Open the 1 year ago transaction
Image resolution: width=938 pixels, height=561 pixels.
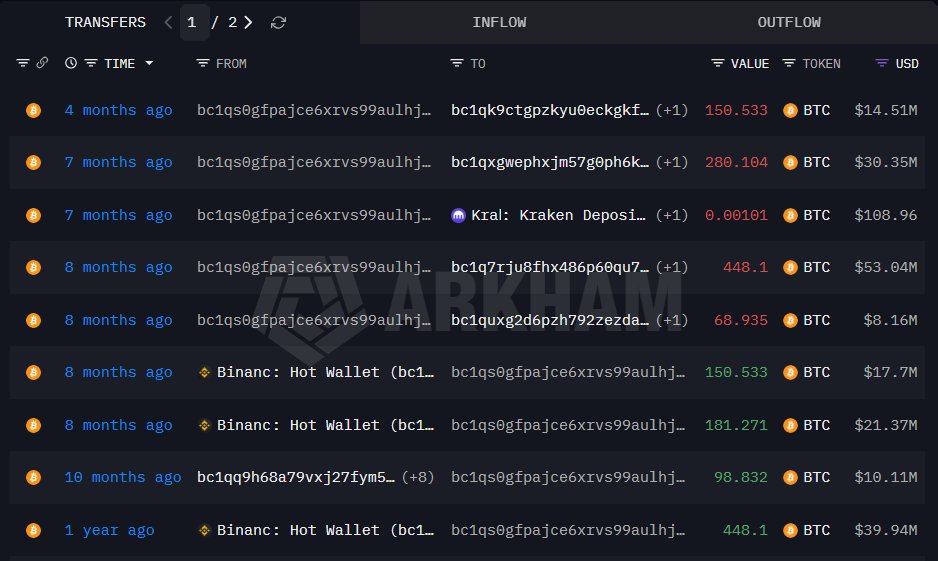[x=109, y=530]
